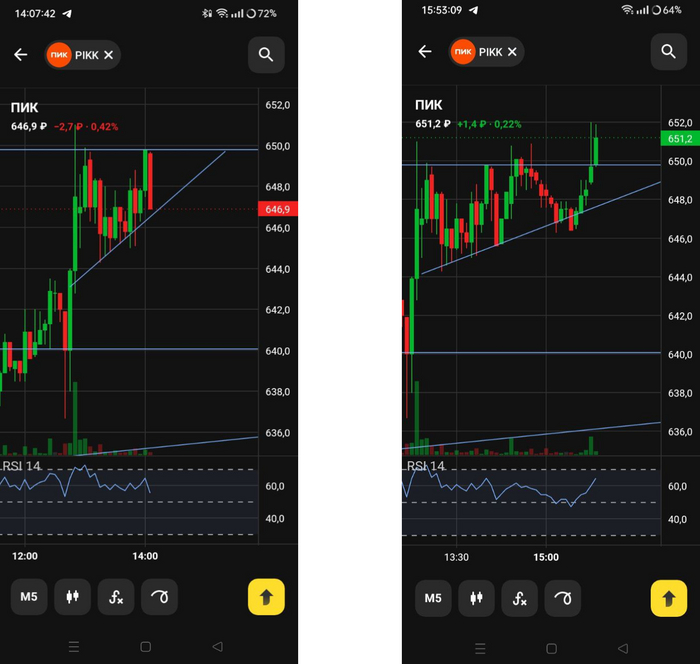Tap the back arrow in right screenshot
The height and width of the screenshot is (664, 700).
[x=425, y=52]
